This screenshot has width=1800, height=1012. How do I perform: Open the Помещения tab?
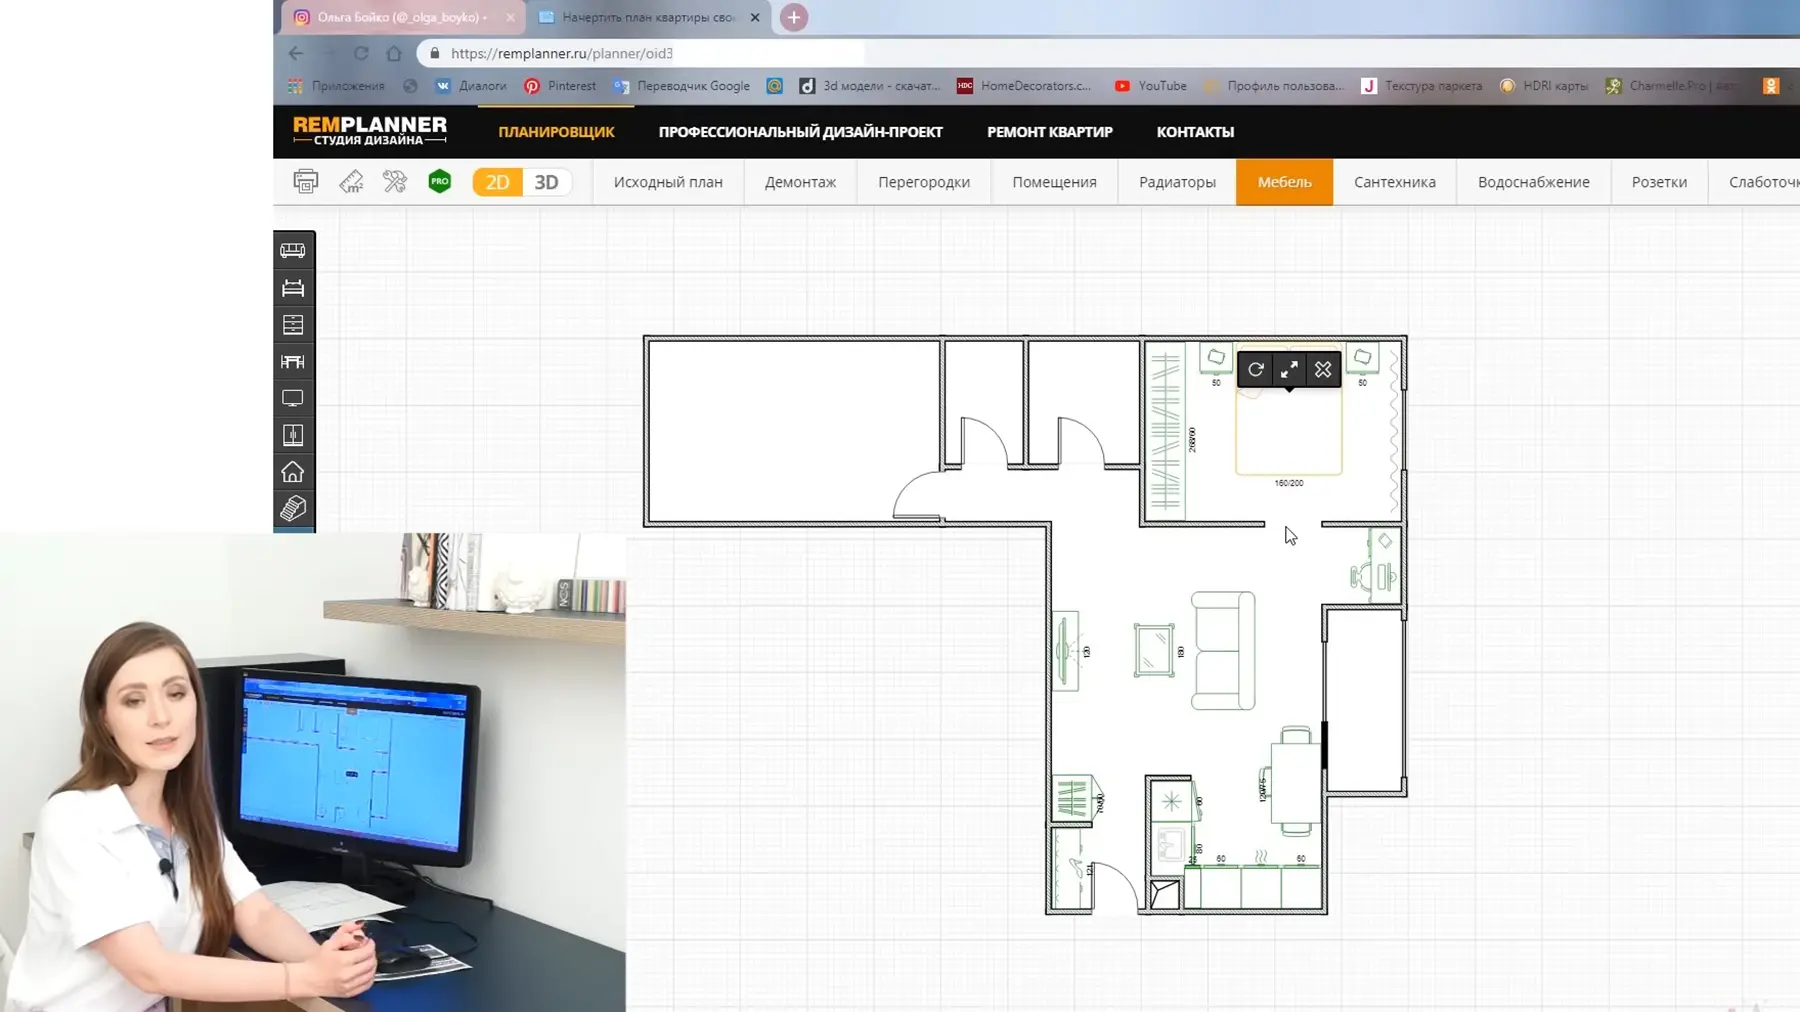[1054, 182]
